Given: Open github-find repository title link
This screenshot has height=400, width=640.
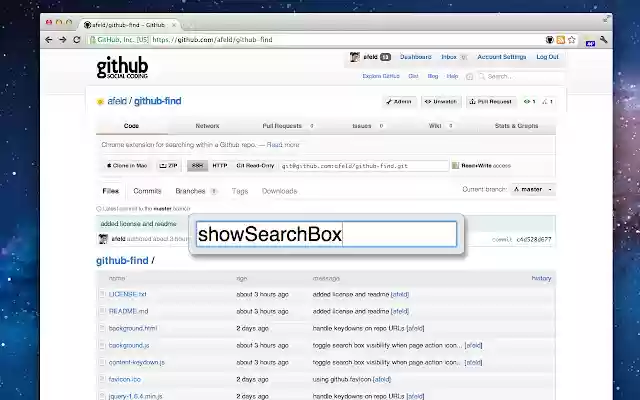Looking at the screenshot, I should (x=158, y=101).
